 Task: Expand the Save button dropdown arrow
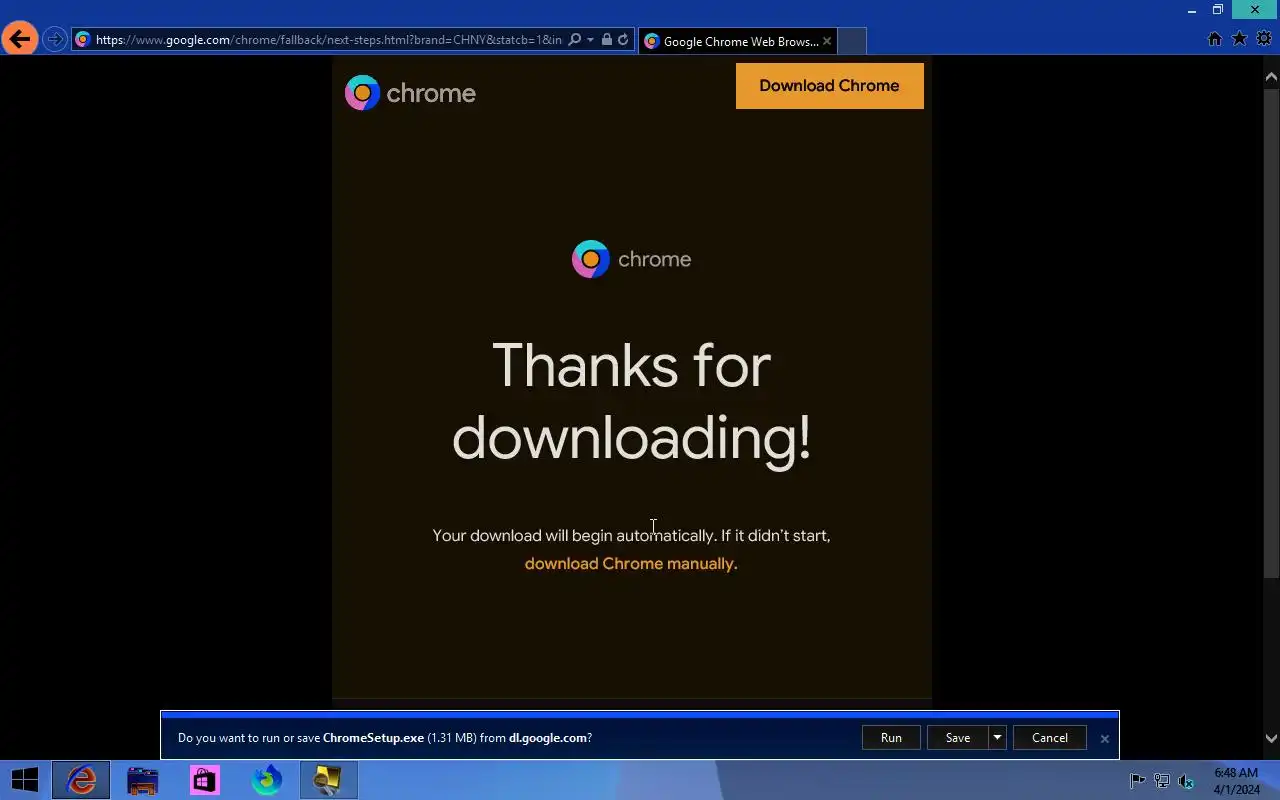pos(997,738)
